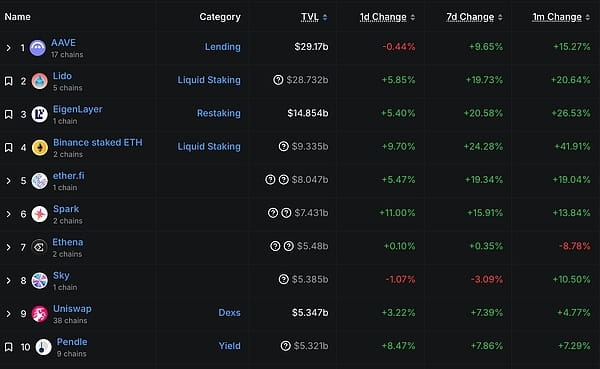
Task: Expand the AAVE row chevron
Action: [8, 48]
